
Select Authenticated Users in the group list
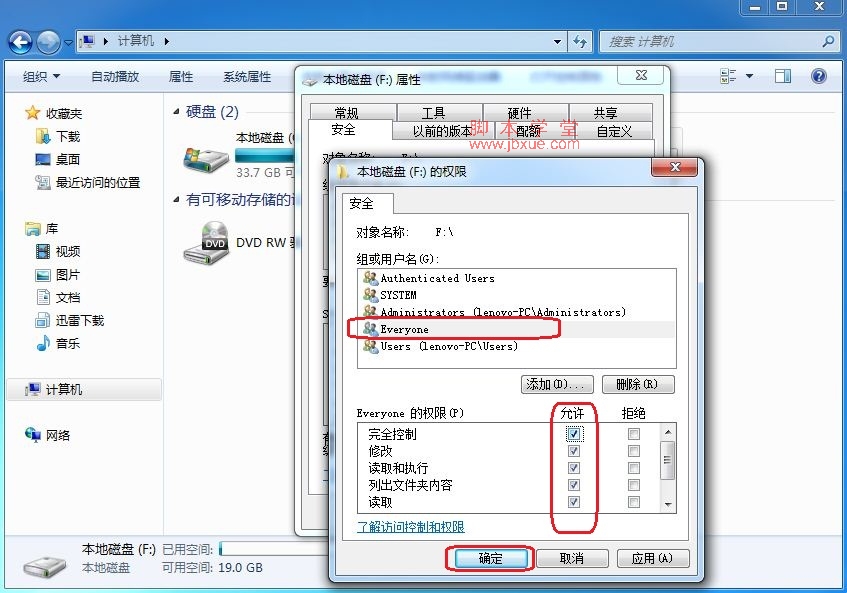click(x=516, y=278)
